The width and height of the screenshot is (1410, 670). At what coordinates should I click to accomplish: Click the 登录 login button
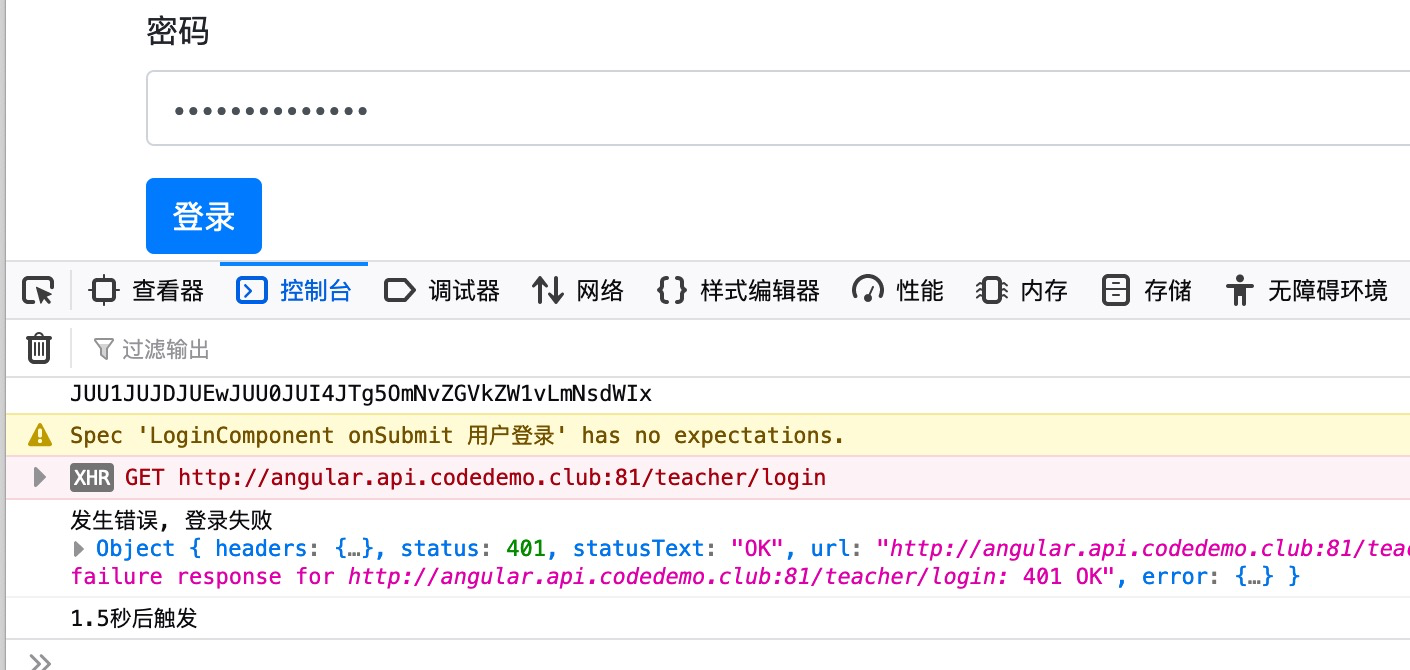204,216
